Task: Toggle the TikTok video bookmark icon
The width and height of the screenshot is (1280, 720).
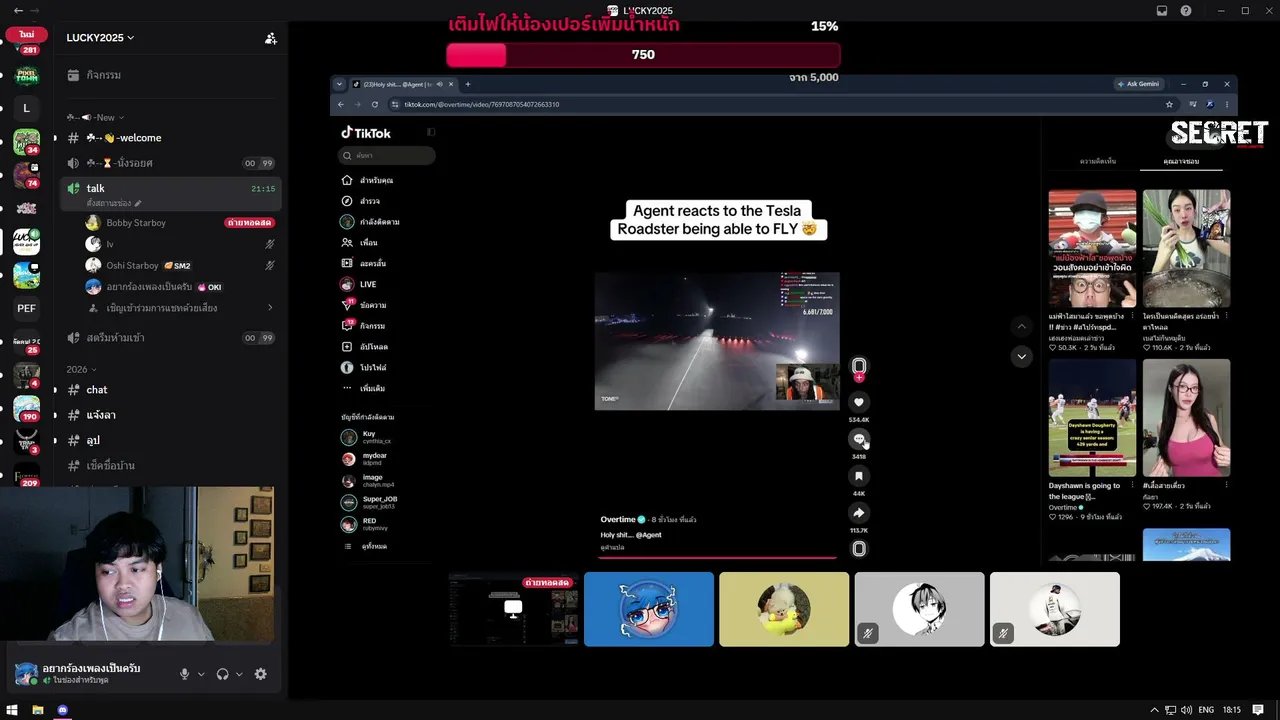Action: 858,476
